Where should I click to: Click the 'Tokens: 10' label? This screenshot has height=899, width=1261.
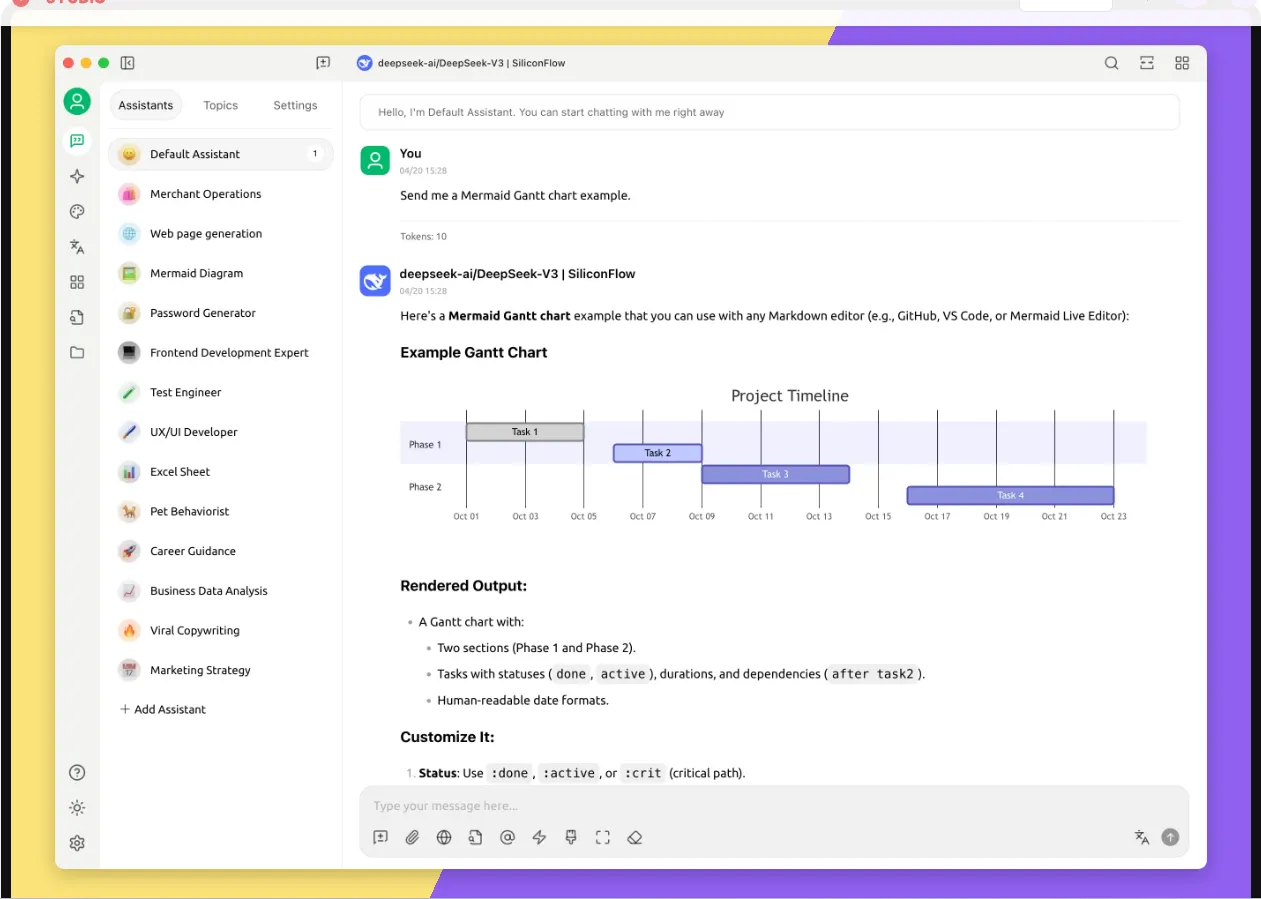tap(424, 237)
